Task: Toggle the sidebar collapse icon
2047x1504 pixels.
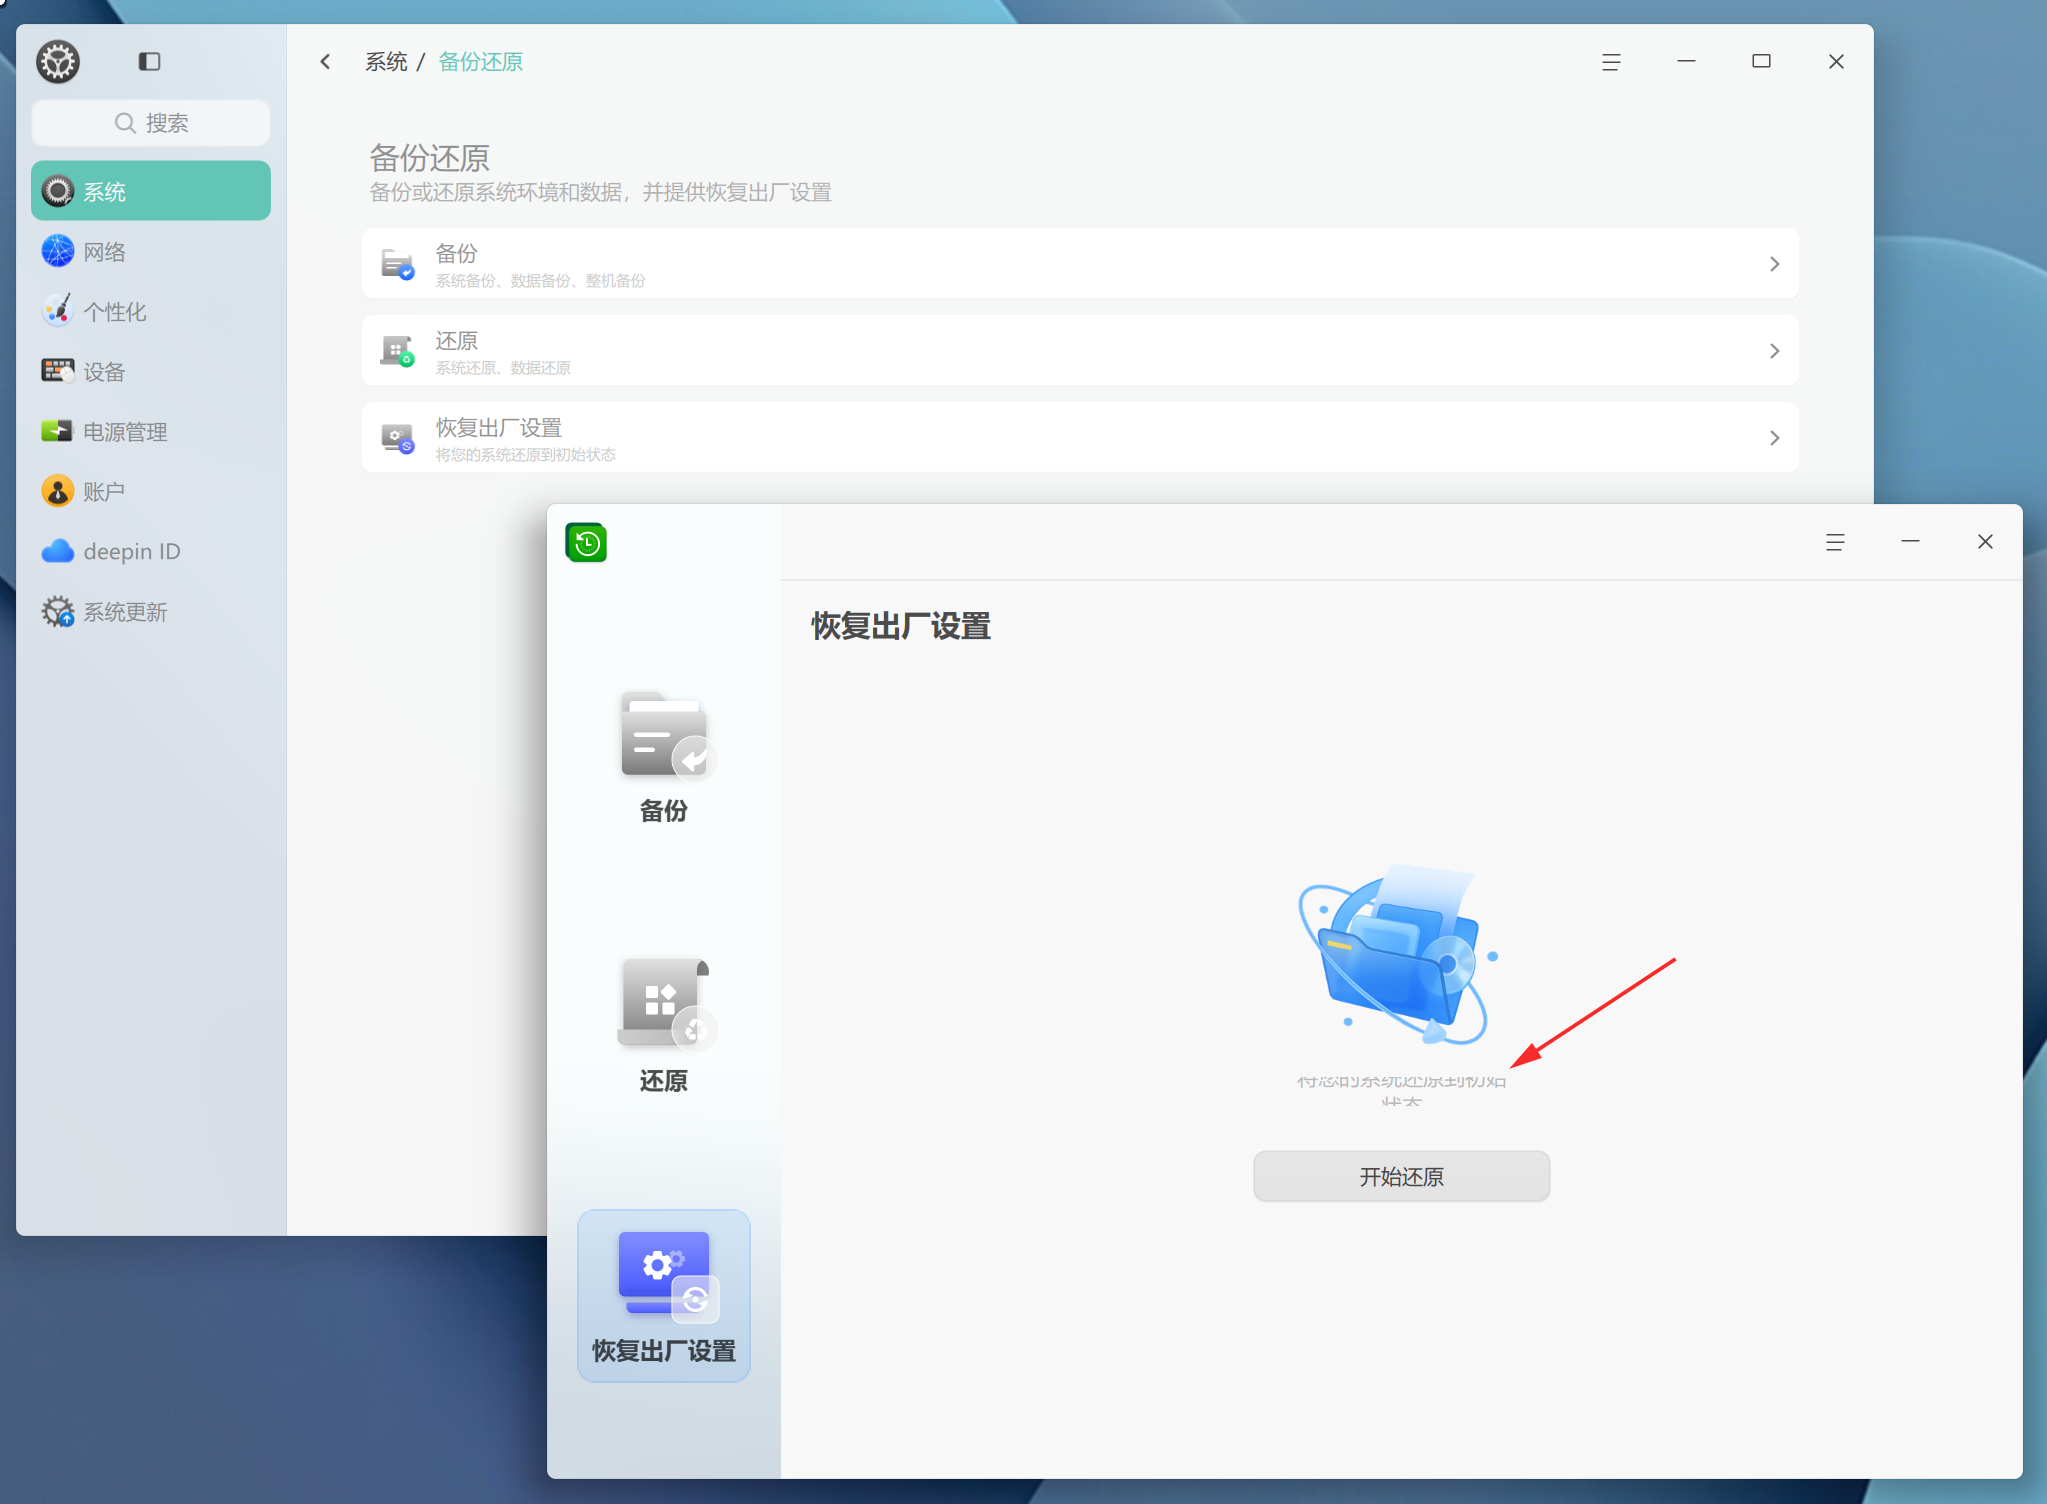Action: click(149, 62)
